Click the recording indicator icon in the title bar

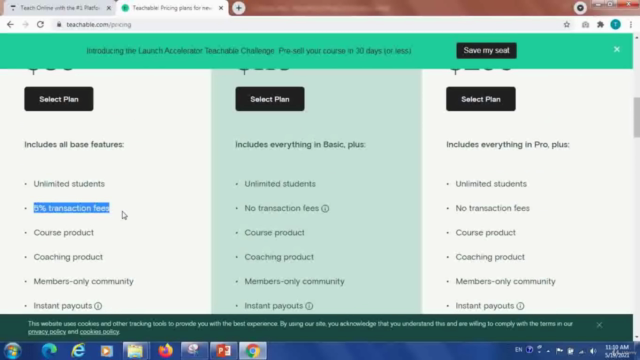[580, 8]
